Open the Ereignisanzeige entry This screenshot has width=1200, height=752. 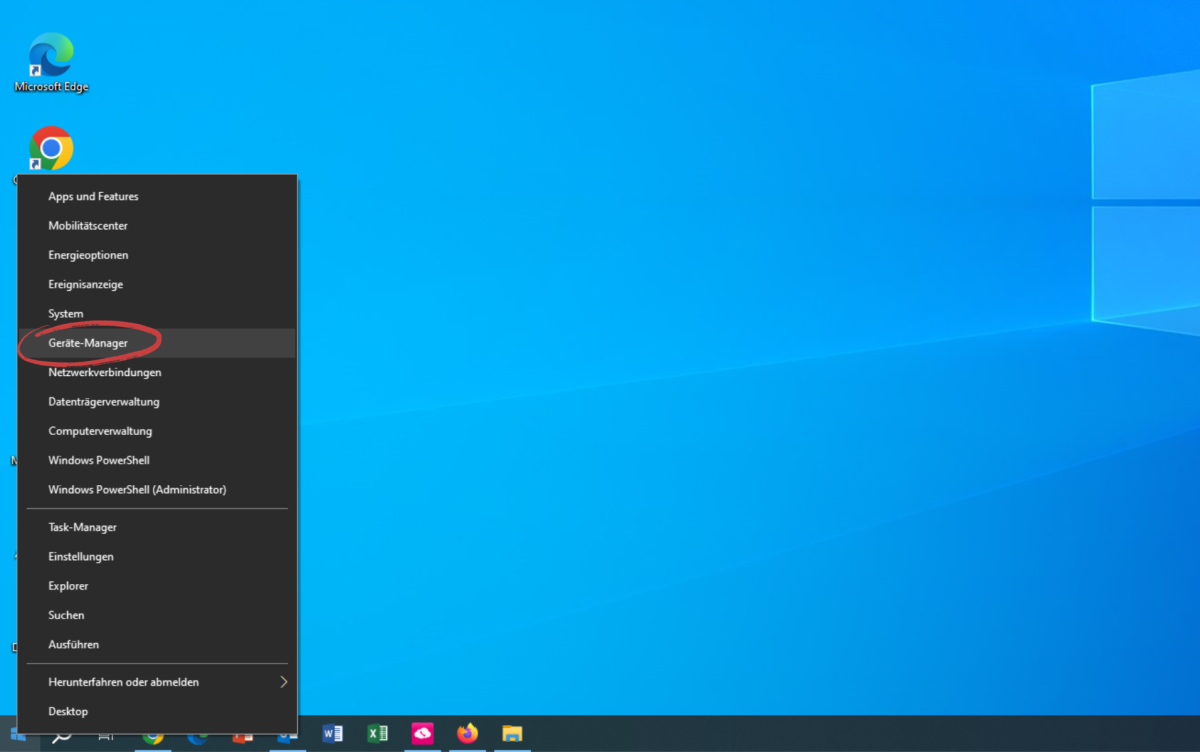point(85,284)
